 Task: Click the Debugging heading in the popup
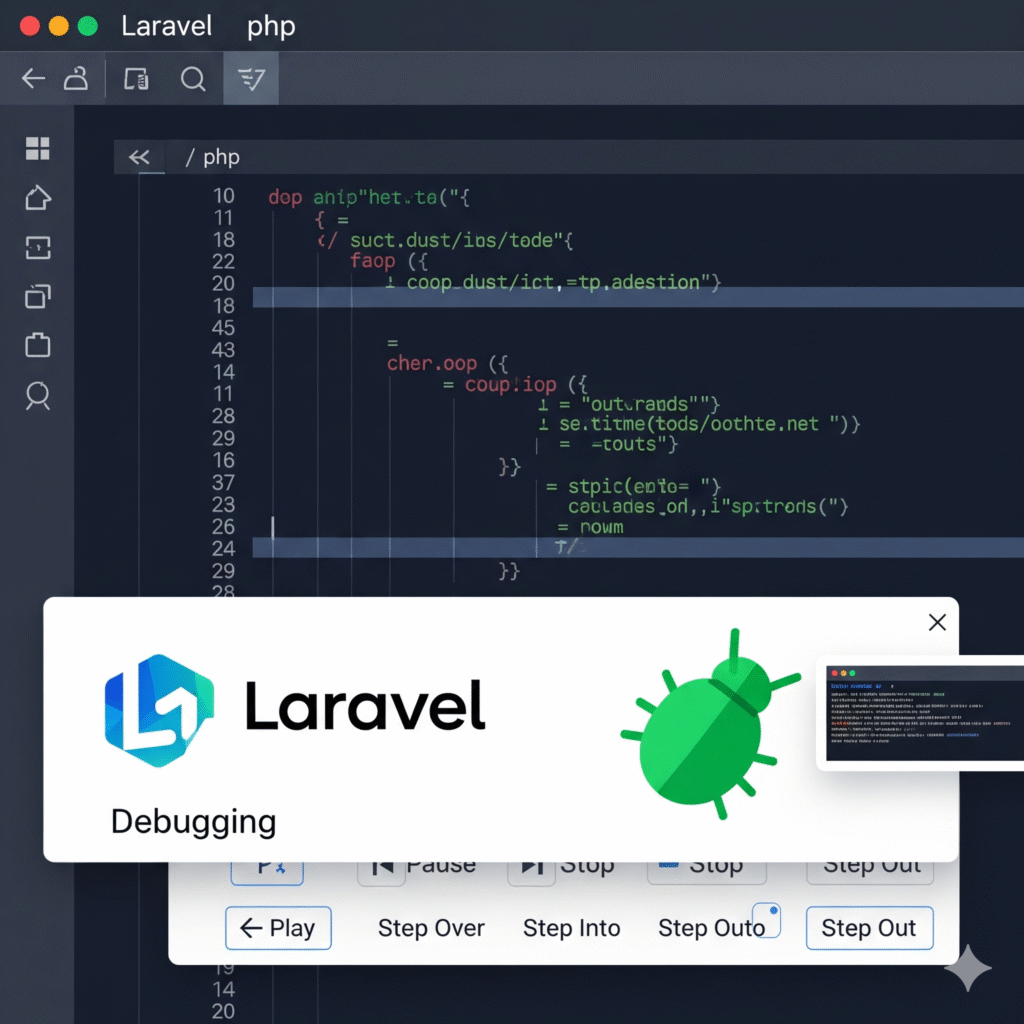(x=193, y=822)
